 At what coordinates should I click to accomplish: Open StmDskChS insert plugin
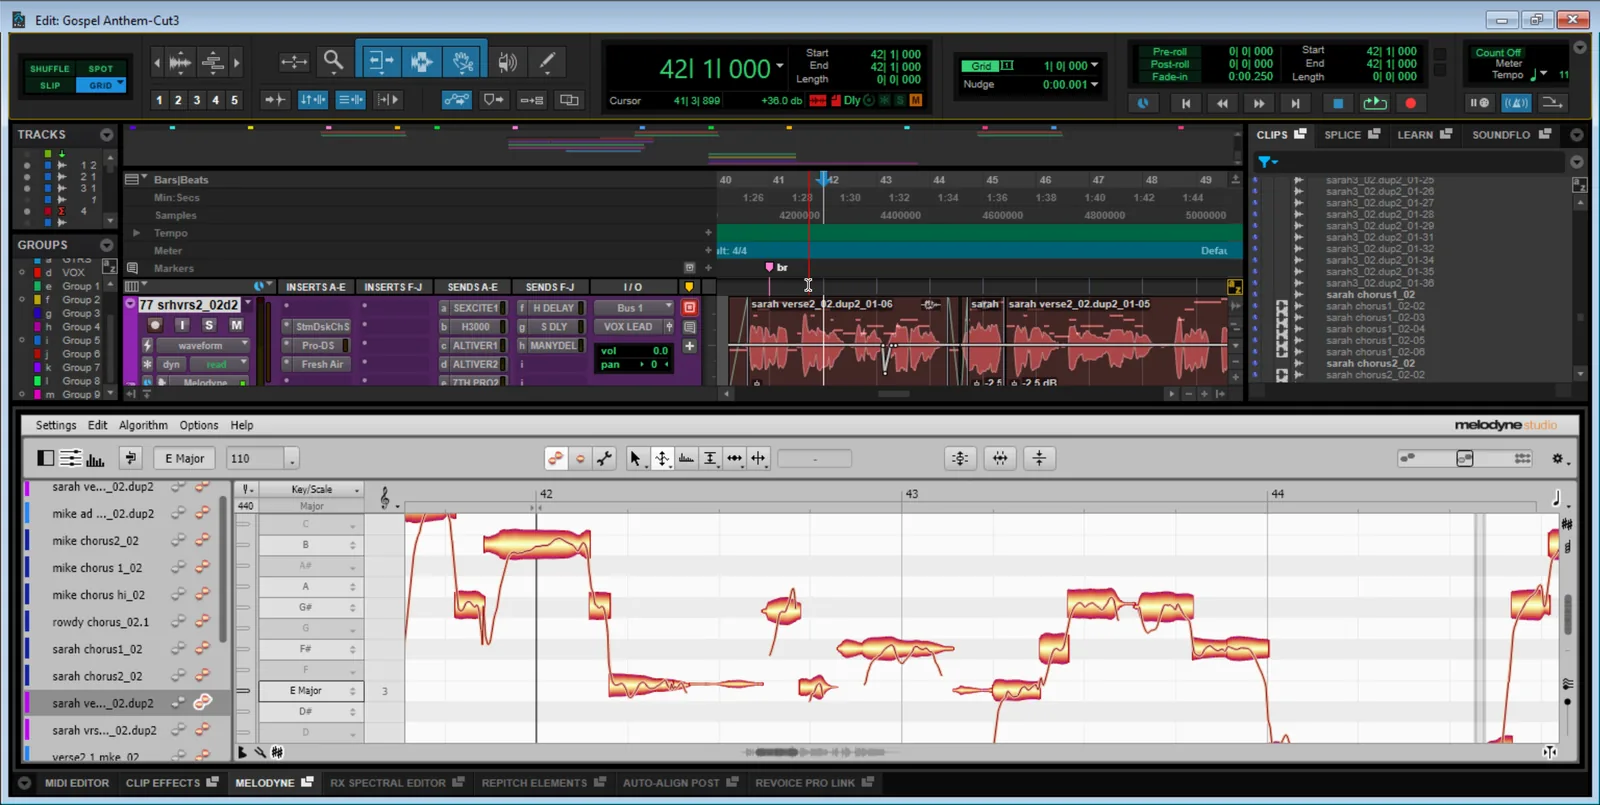[316, 326]
